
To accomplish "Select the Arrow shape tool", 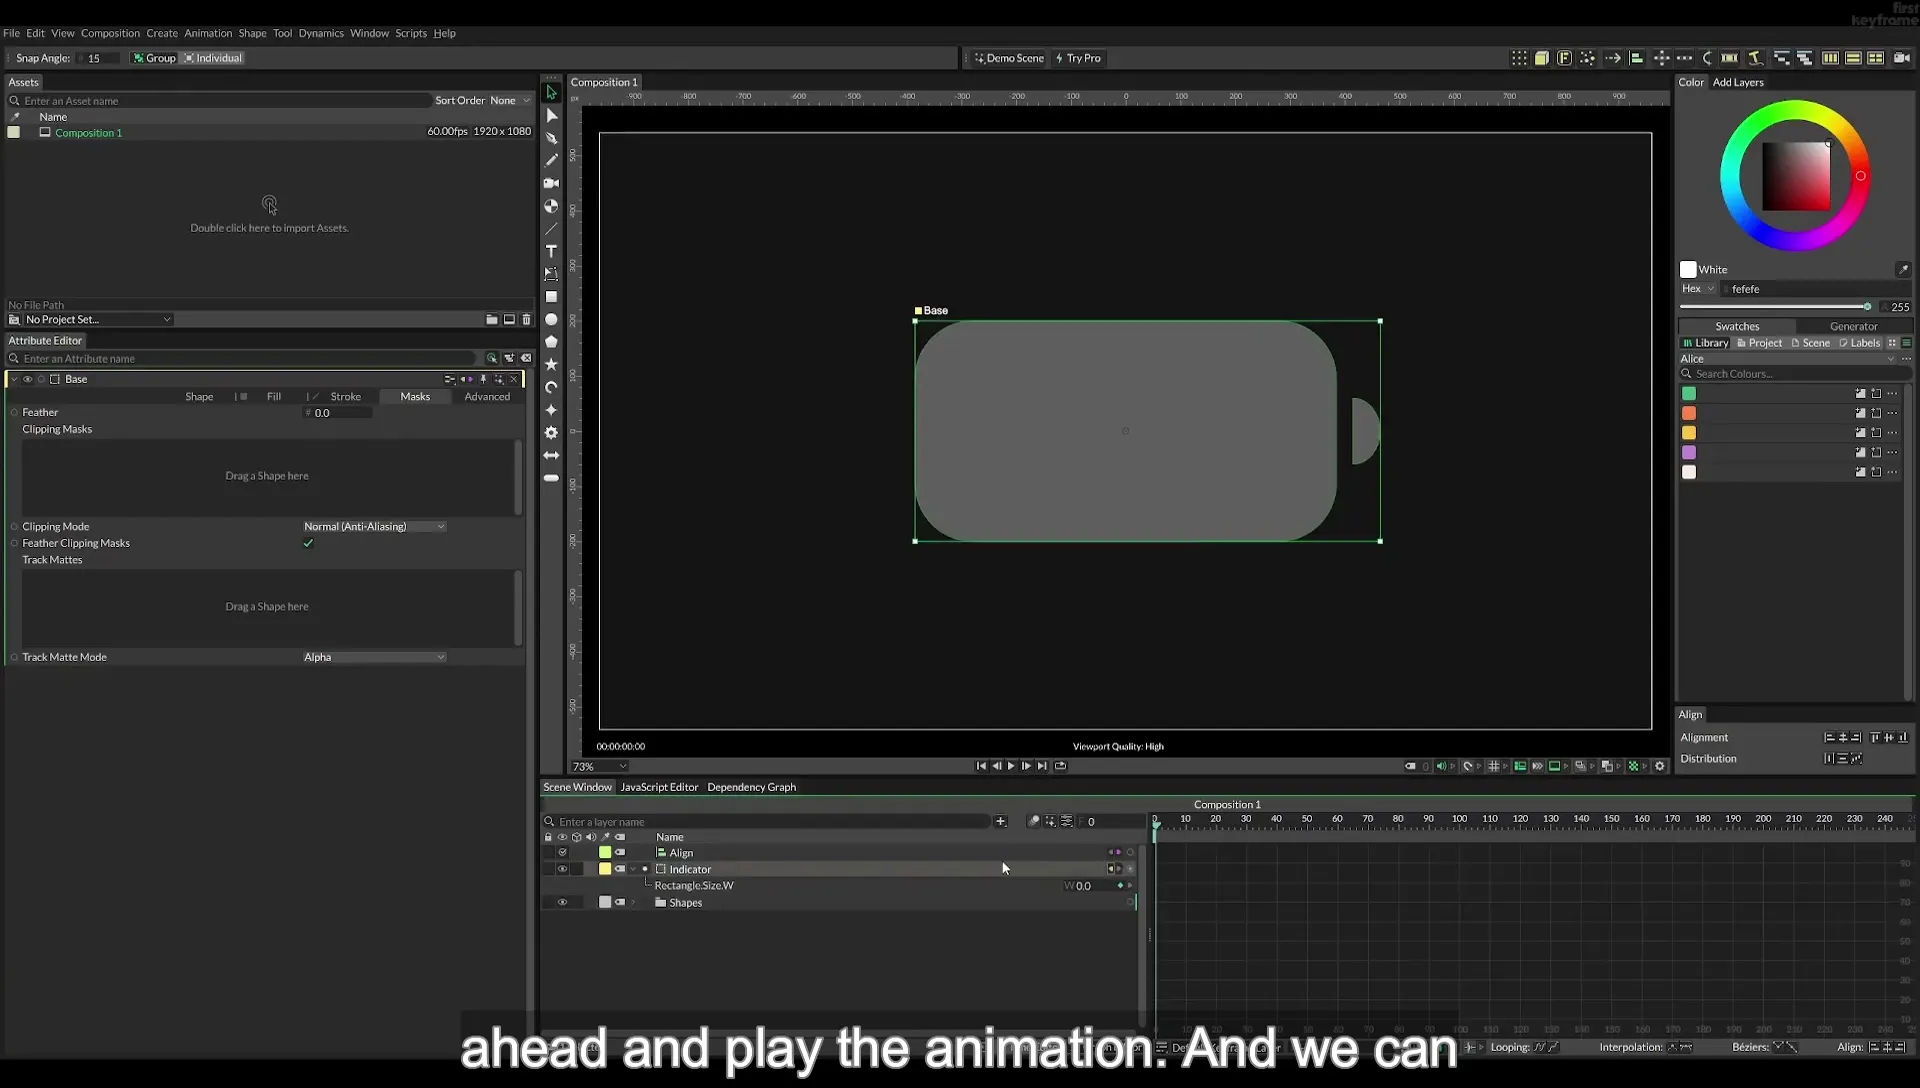I will (551, 456).
